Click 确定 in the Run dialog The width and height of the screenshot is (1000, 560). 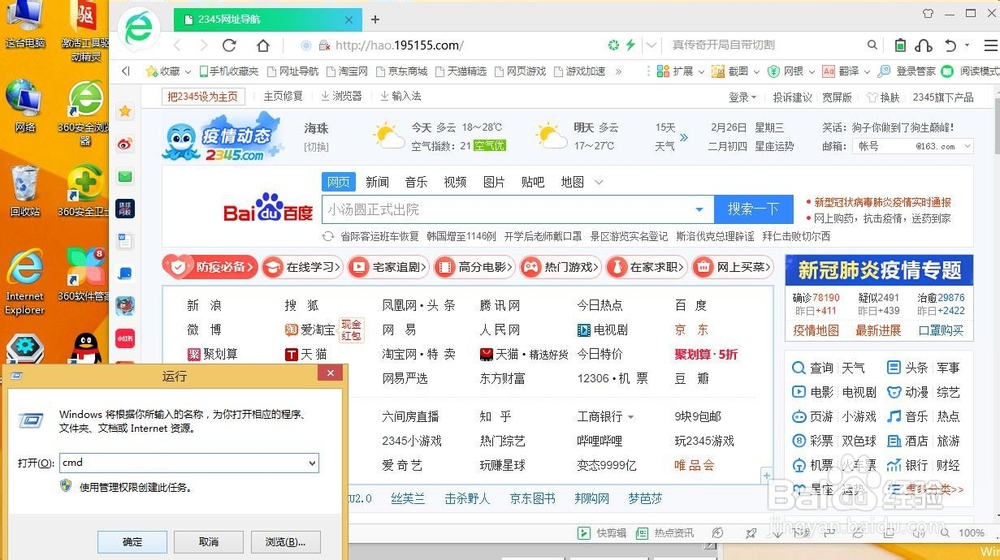pyautogui.click(x=132, y=542)
